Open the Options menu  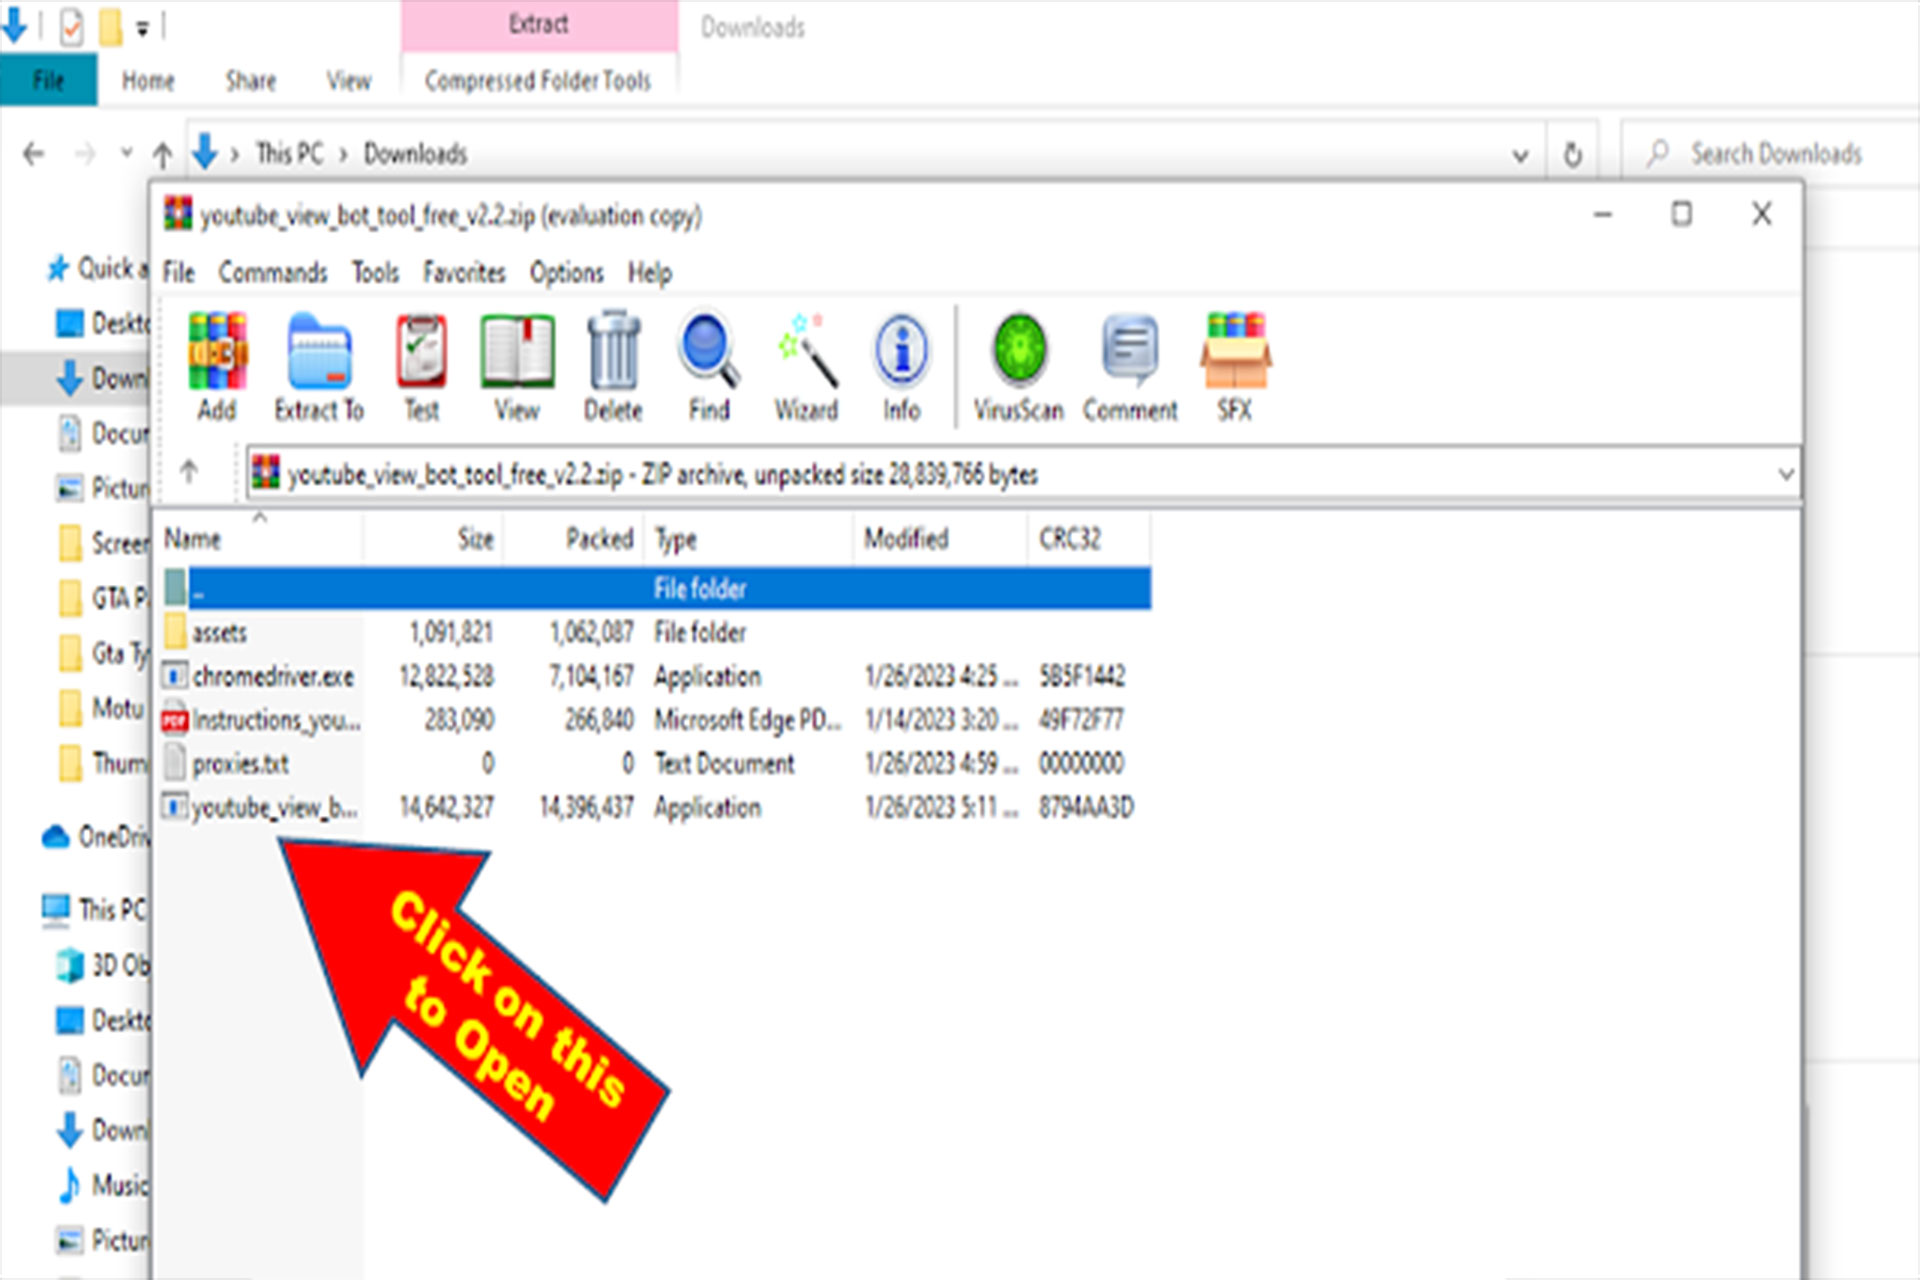tap(567, 272)
